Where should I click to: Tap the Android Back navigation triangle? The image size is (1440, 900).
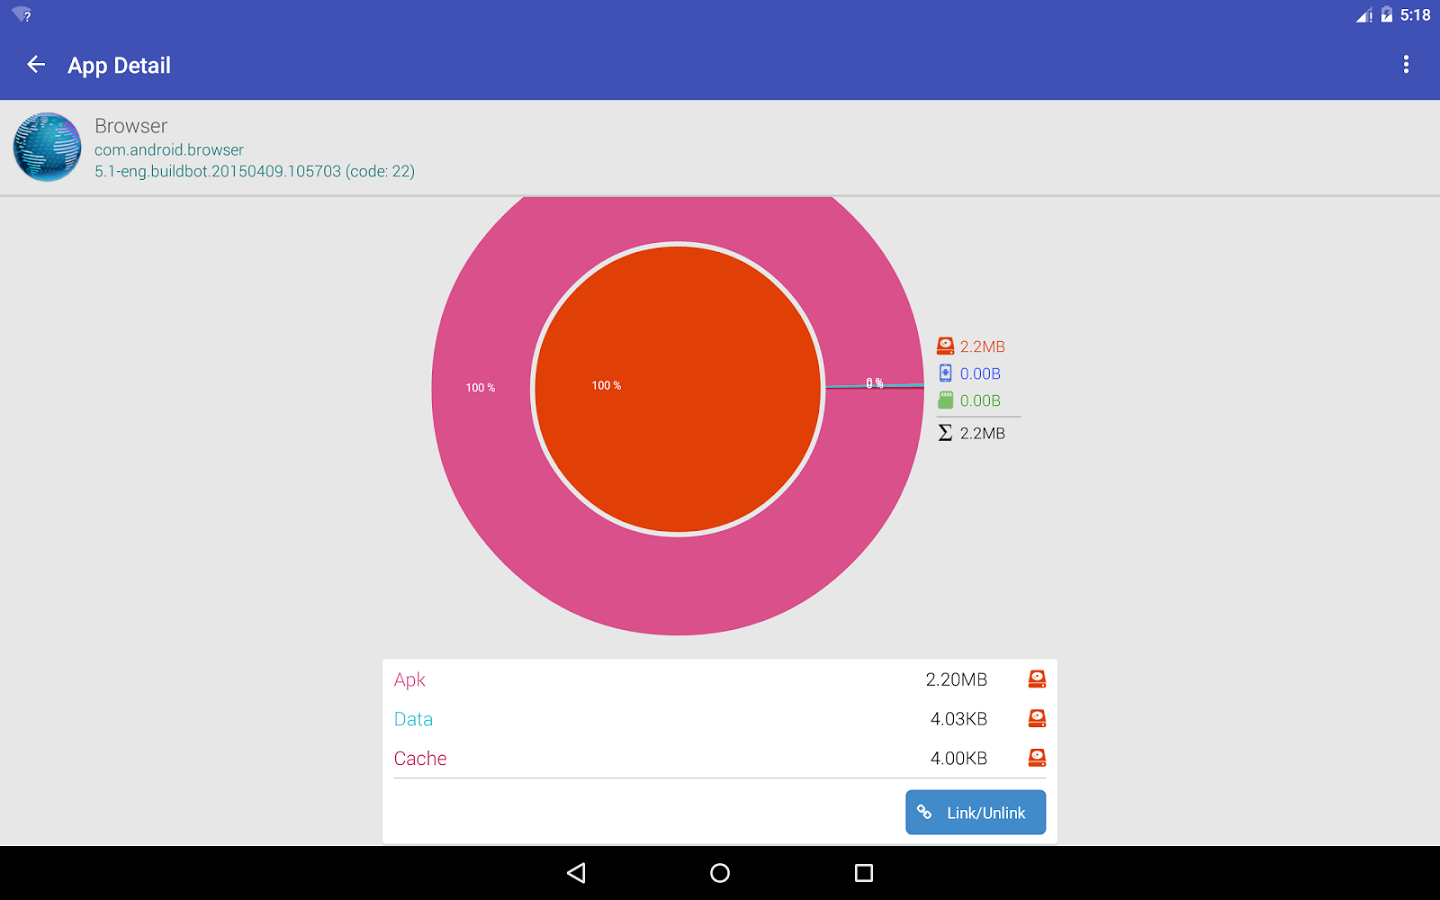pos(576,873)
